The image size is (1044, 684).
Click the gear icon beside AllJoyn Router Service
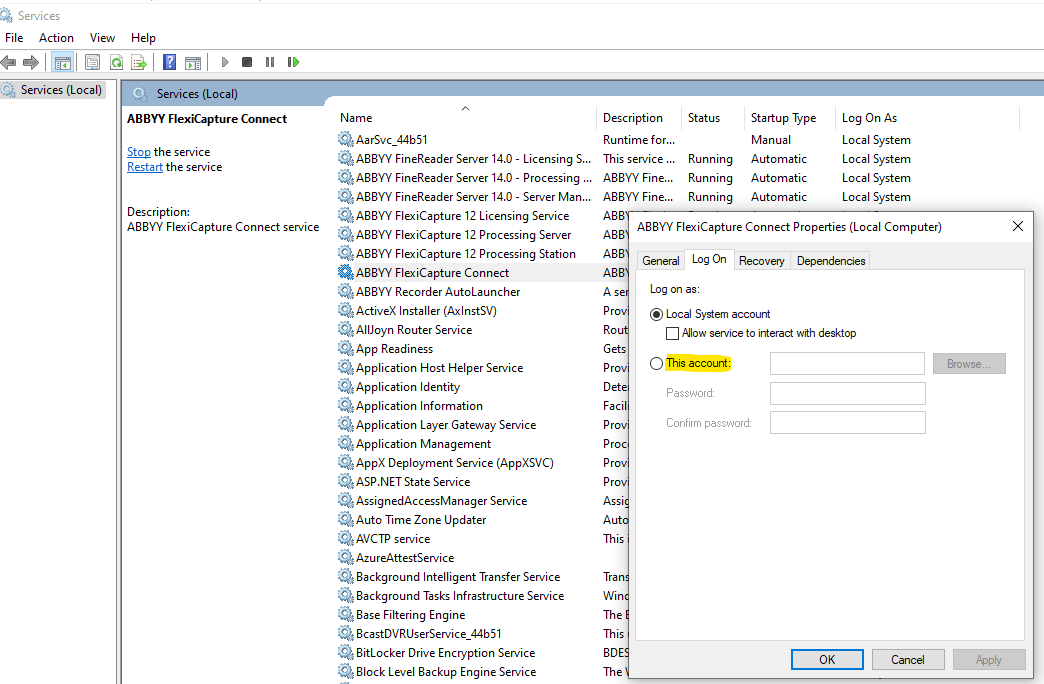pos(345,329)
